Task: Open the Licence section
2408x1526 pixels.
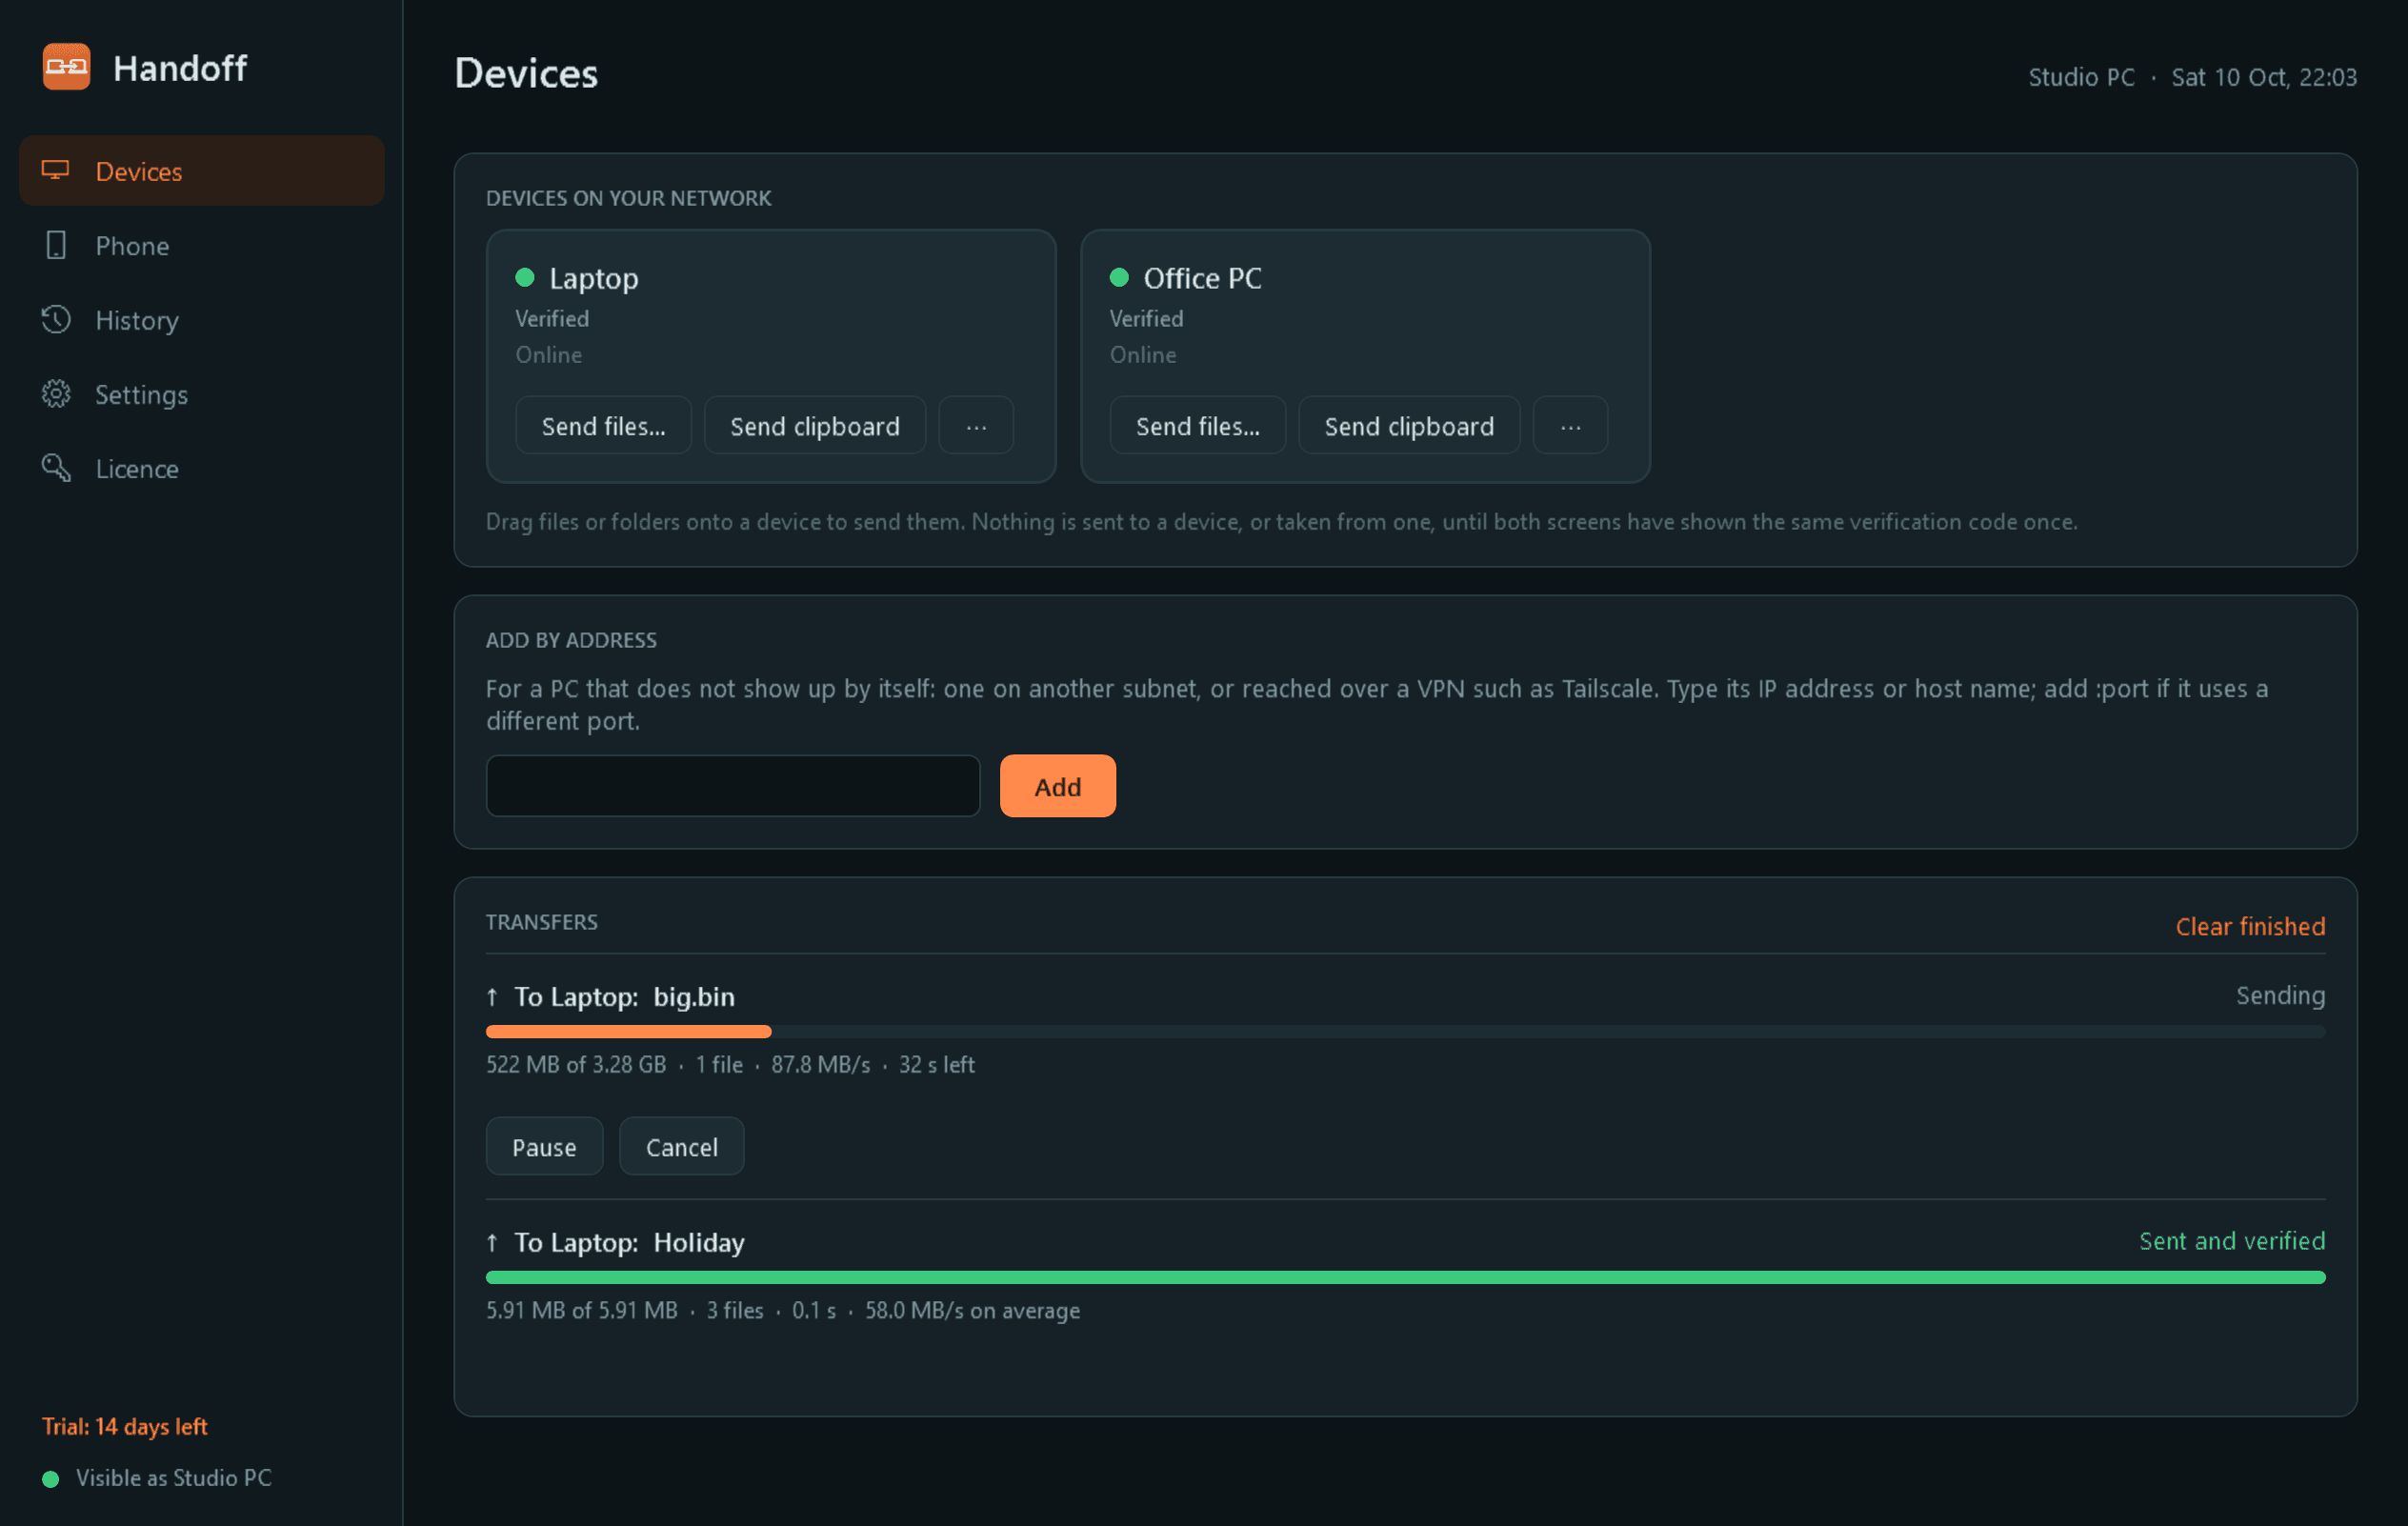Action: tap(202, 469)
